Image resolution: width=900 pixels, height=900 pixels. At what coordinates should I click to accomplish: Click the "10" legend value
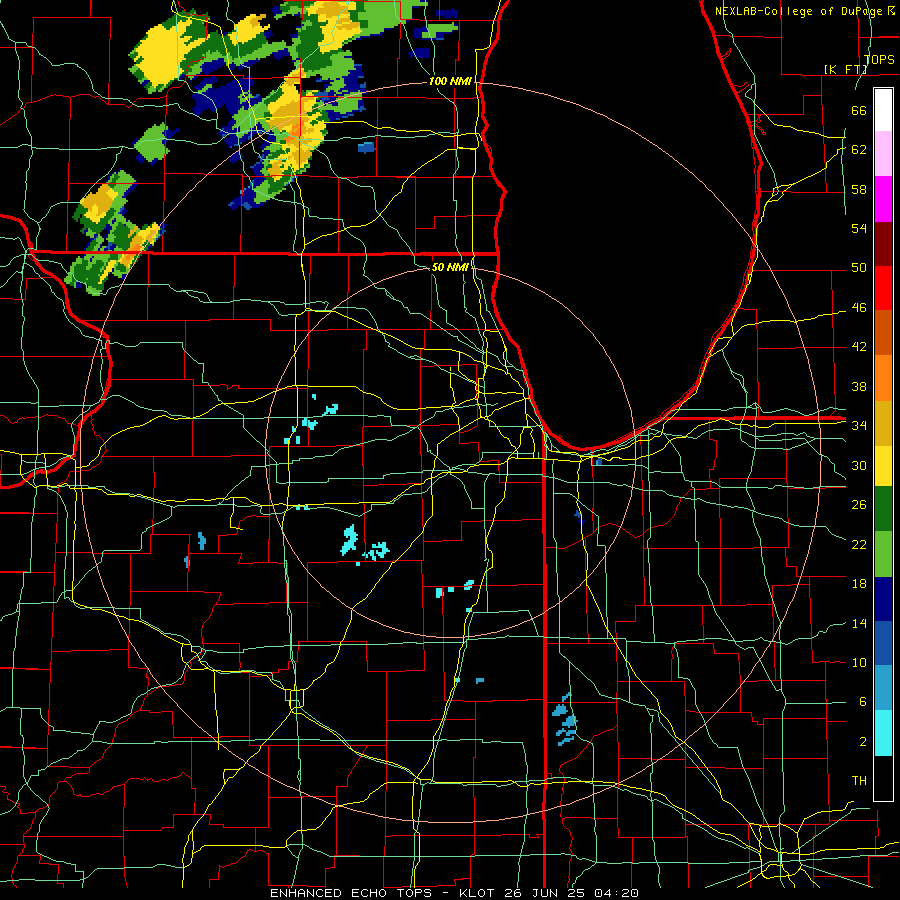859,663
